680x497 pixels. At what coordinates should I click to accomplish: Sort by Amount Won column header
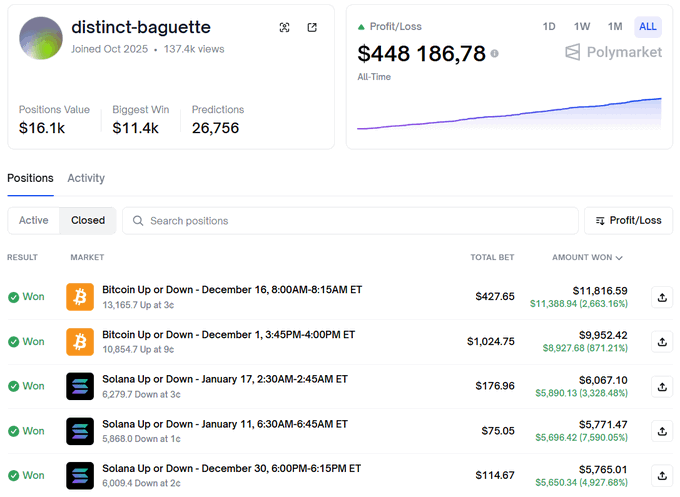587,257
